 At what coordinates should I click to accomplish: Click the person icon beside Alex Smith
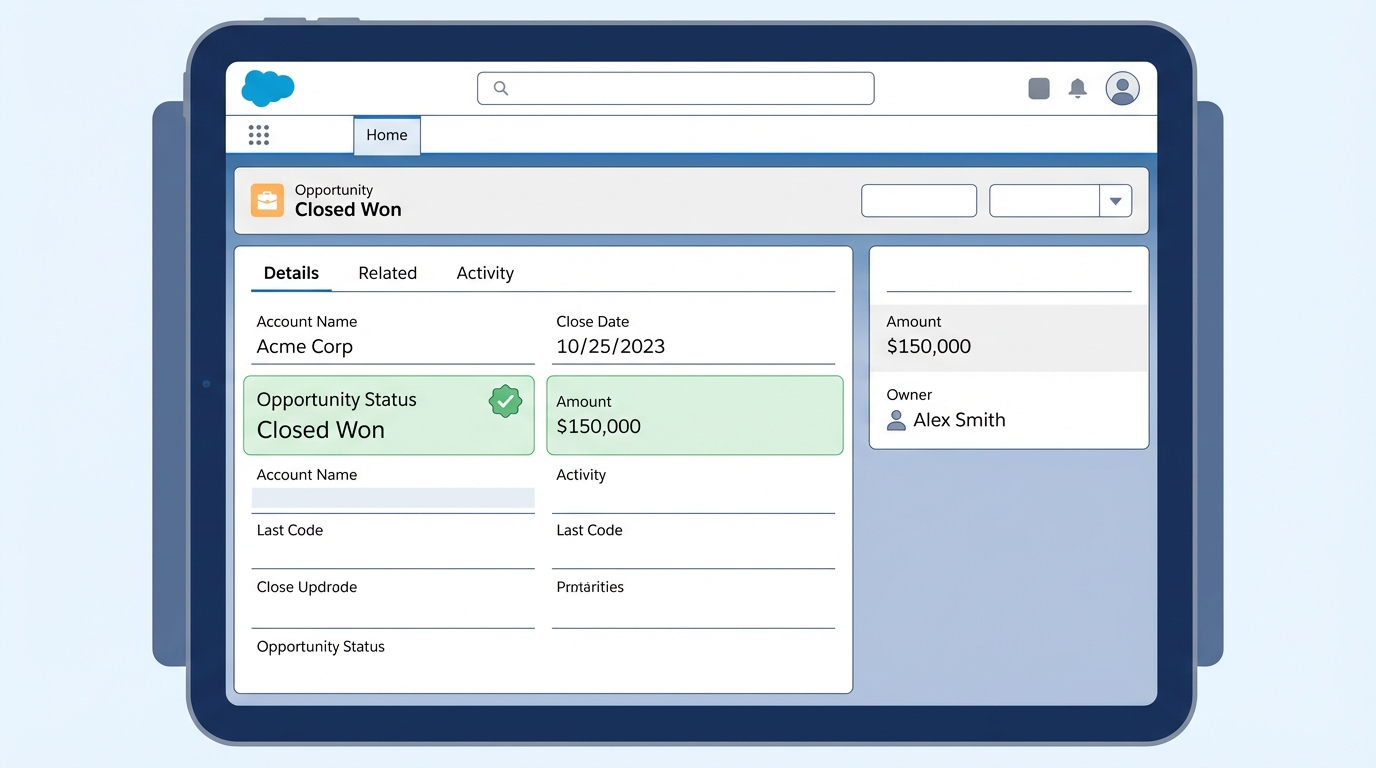point(895,420)
